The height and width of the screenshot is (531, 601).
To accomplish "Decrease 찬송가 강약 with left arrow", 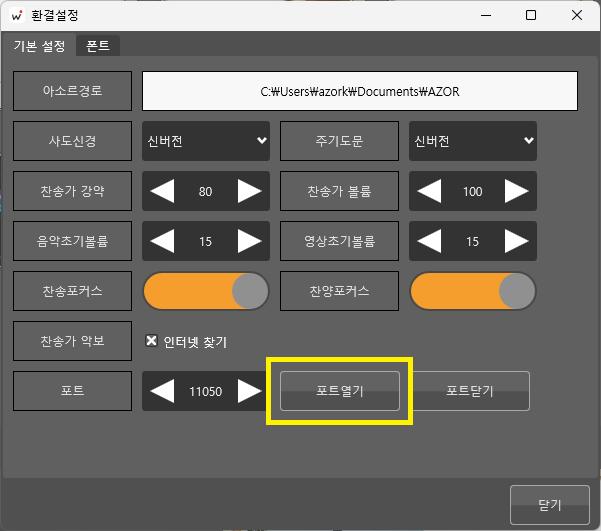I will (x=162, y=191).
